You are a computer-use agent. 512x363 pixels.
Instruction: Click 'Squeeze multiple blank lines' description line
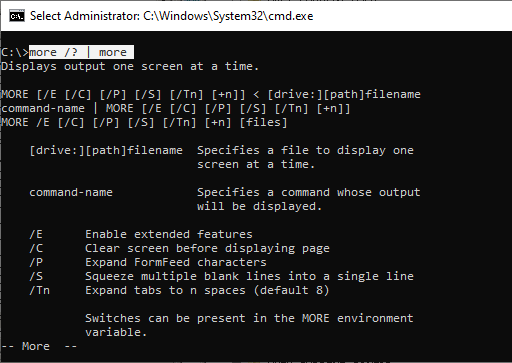(249, 276)
